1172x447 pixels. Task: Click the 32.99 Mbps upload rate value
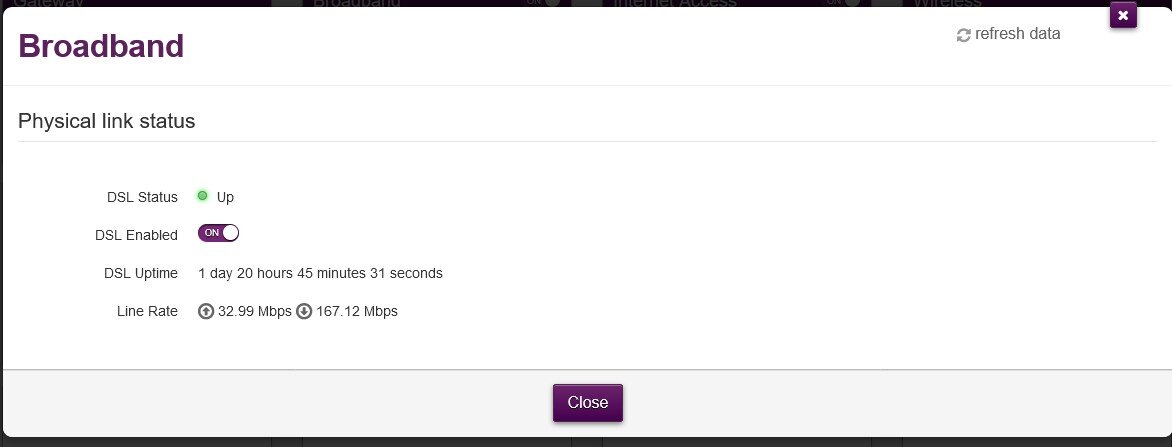pyautogui.click(x=254, y=311)
